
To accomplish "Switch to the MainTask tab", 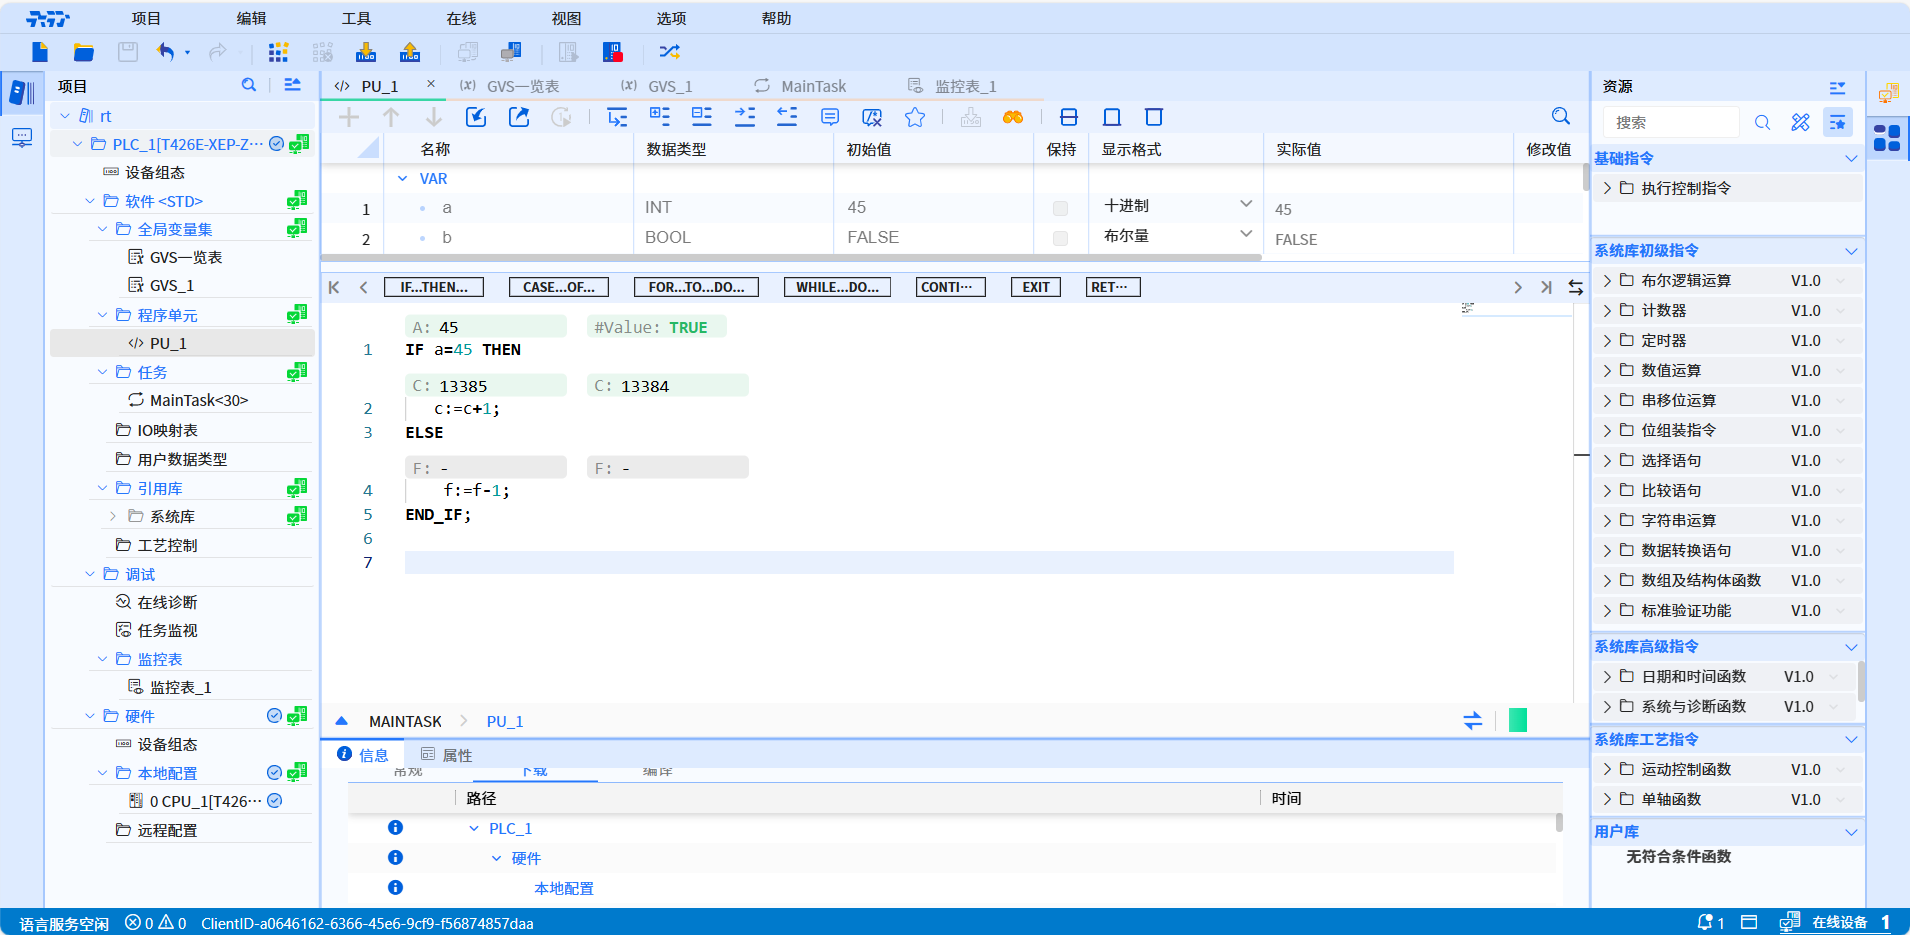I will point(812,86).
